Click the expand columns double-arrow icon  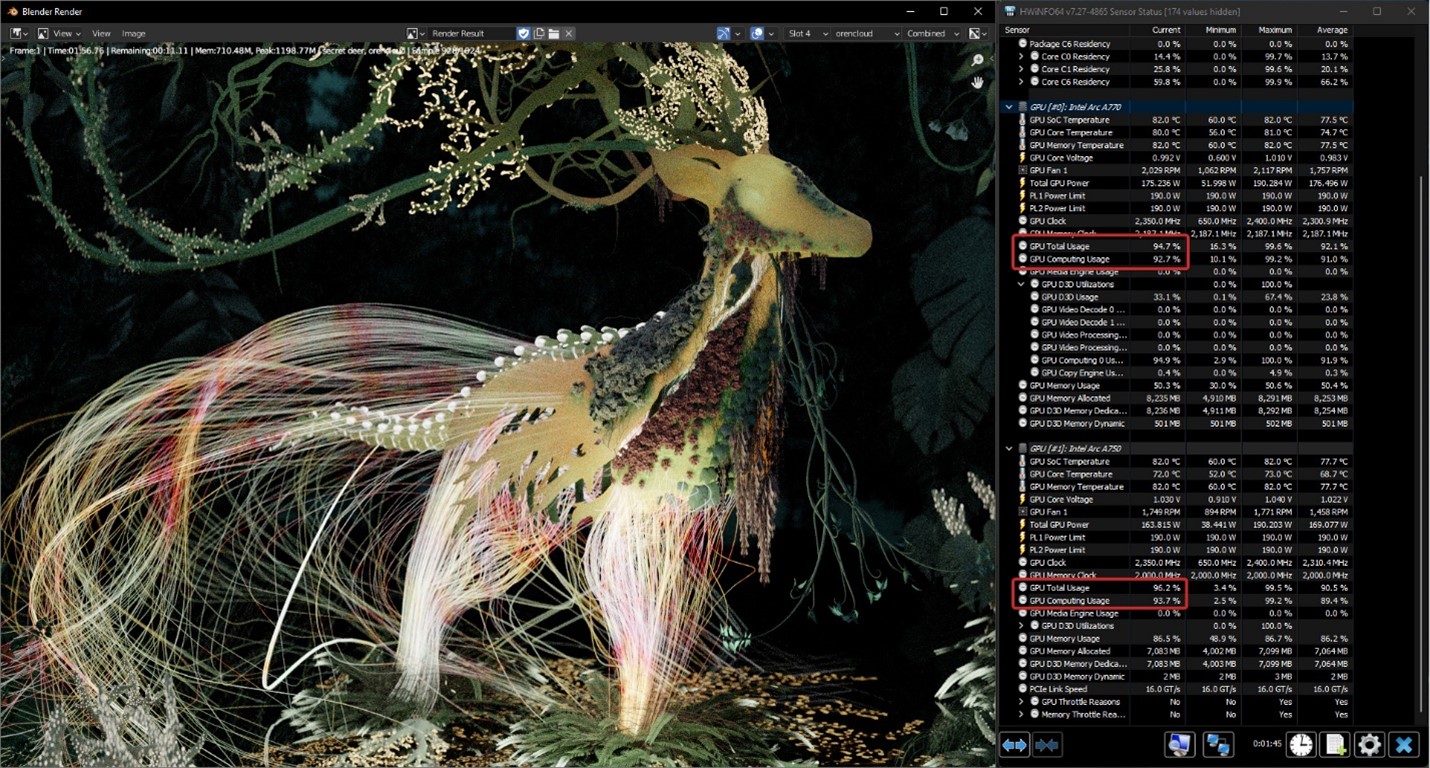pyautogui.click(x=1014, y=744)
